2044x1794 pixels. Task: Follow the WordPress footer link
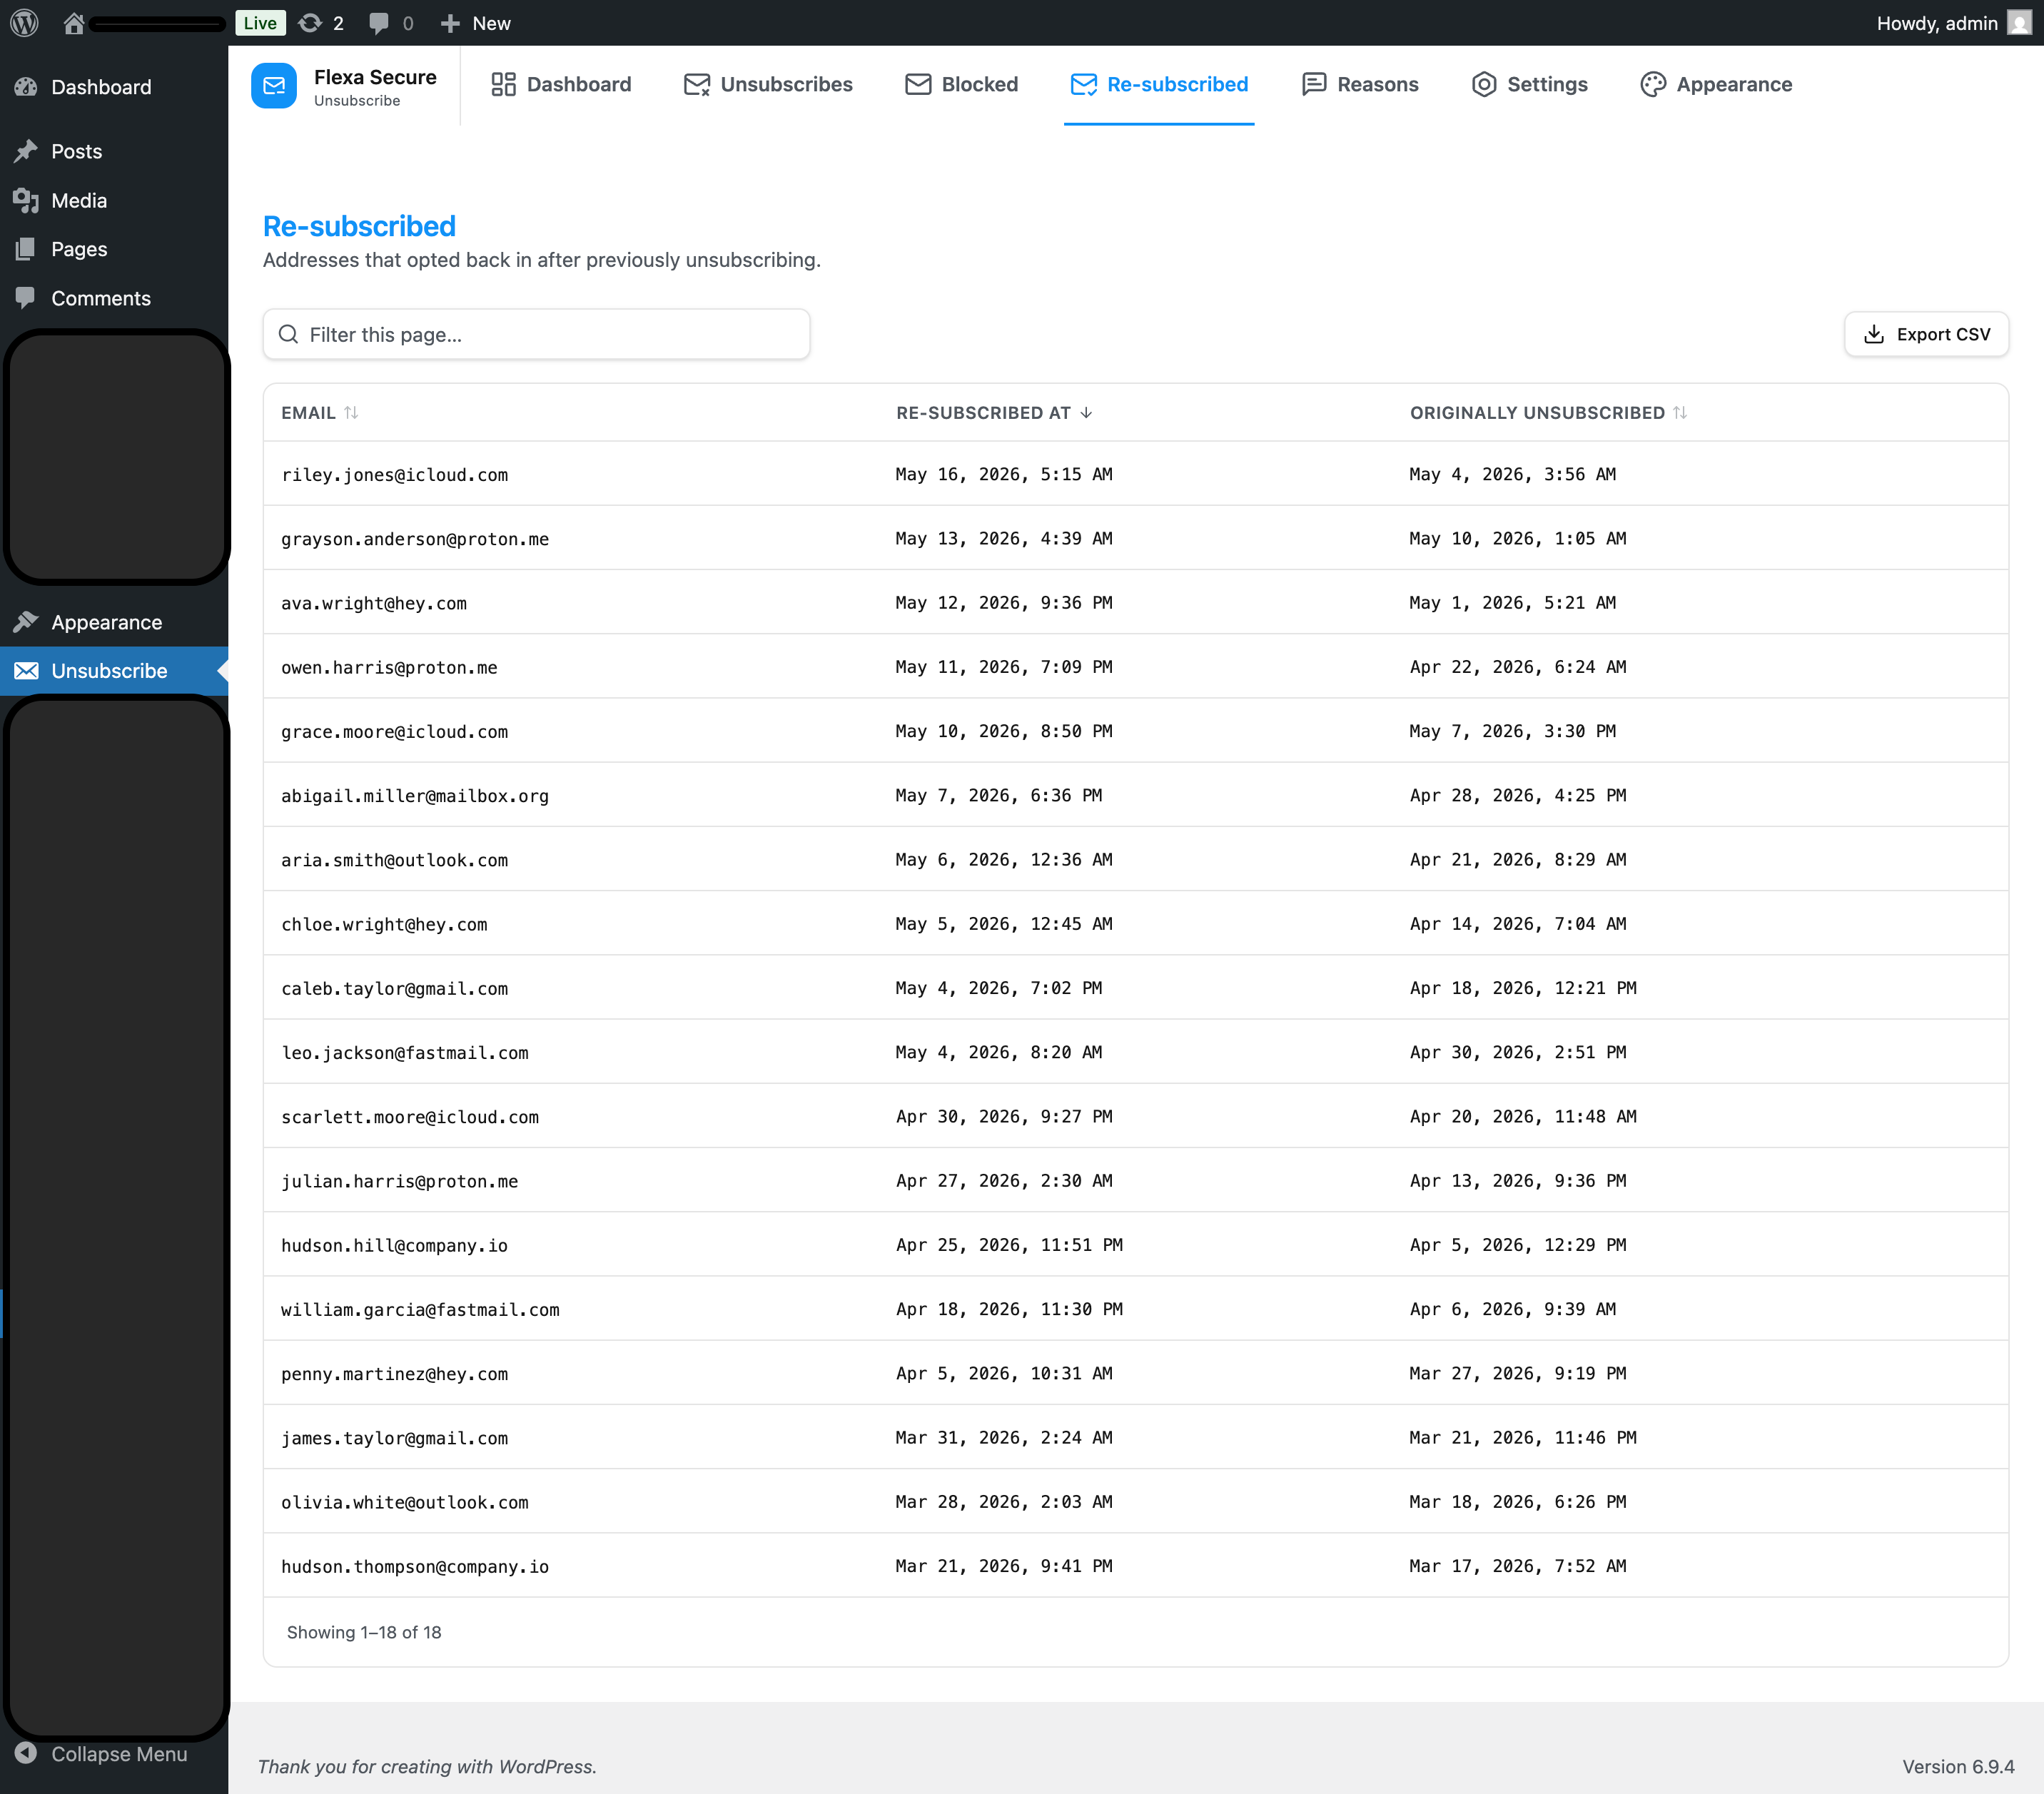548,1766
